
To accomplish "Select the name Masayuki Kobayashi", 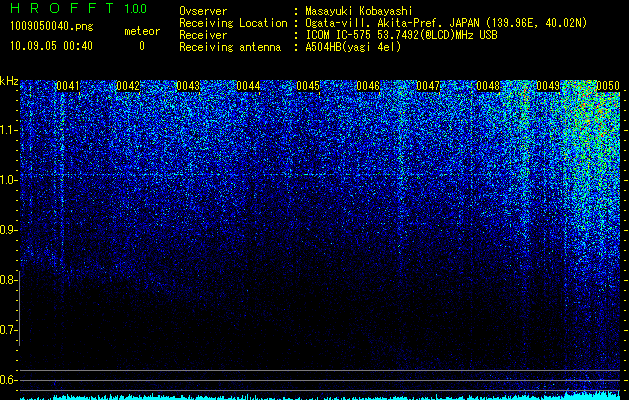I will [359, 11].
